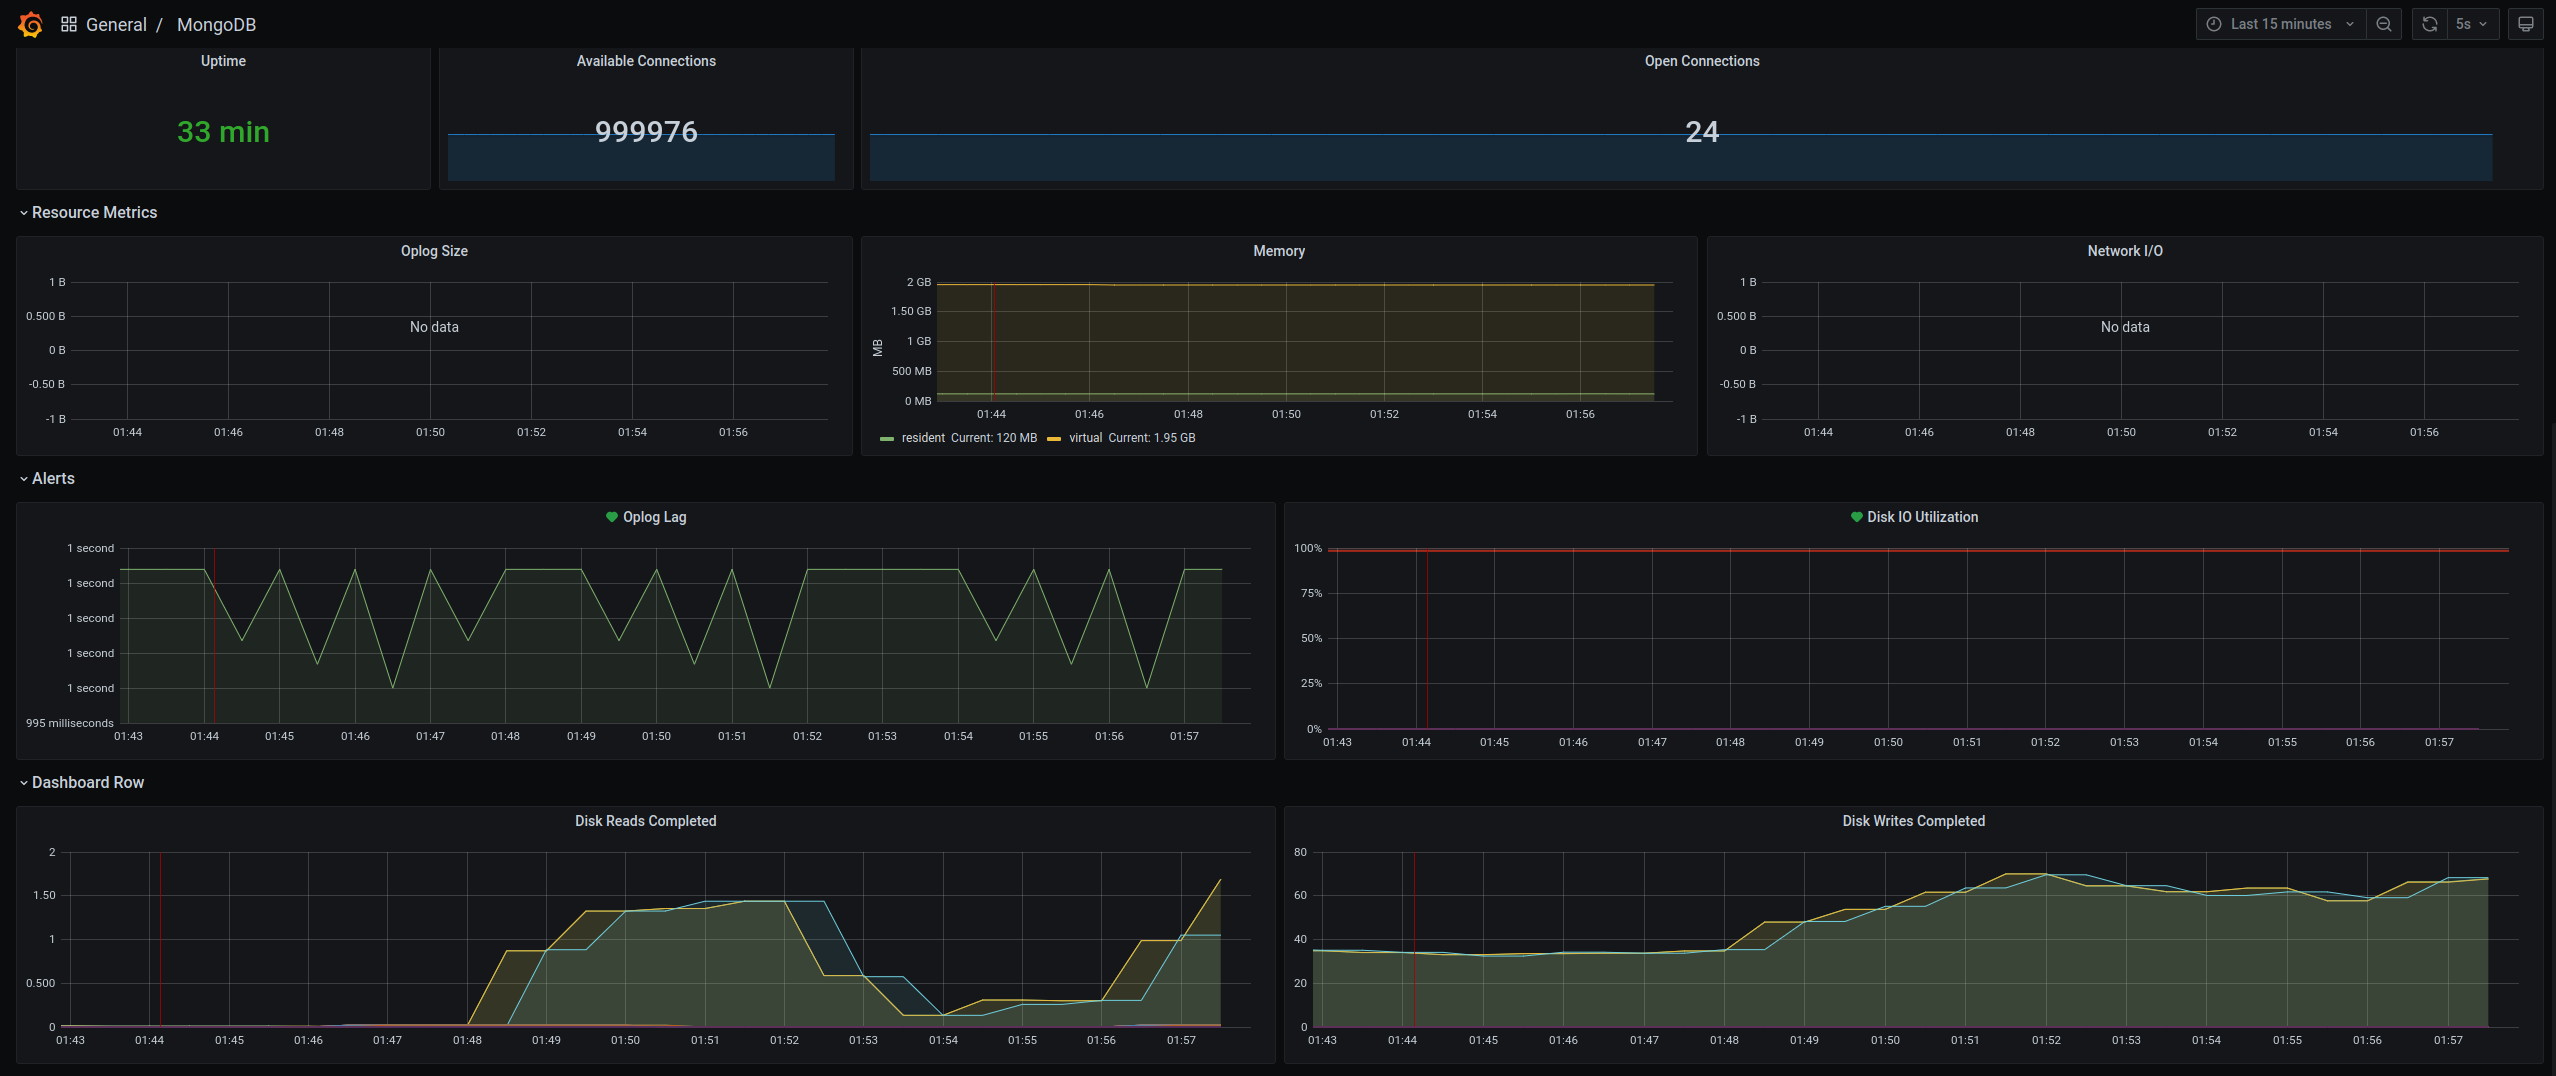
Task: Open the dashboards grid icon beside General
Action: 69,24
